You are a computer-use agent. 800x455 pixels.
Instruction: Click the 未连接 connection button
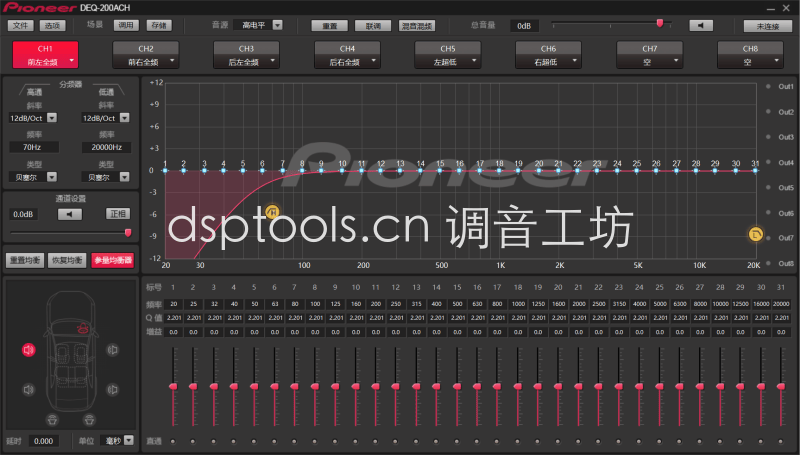[x=767, y=26]
